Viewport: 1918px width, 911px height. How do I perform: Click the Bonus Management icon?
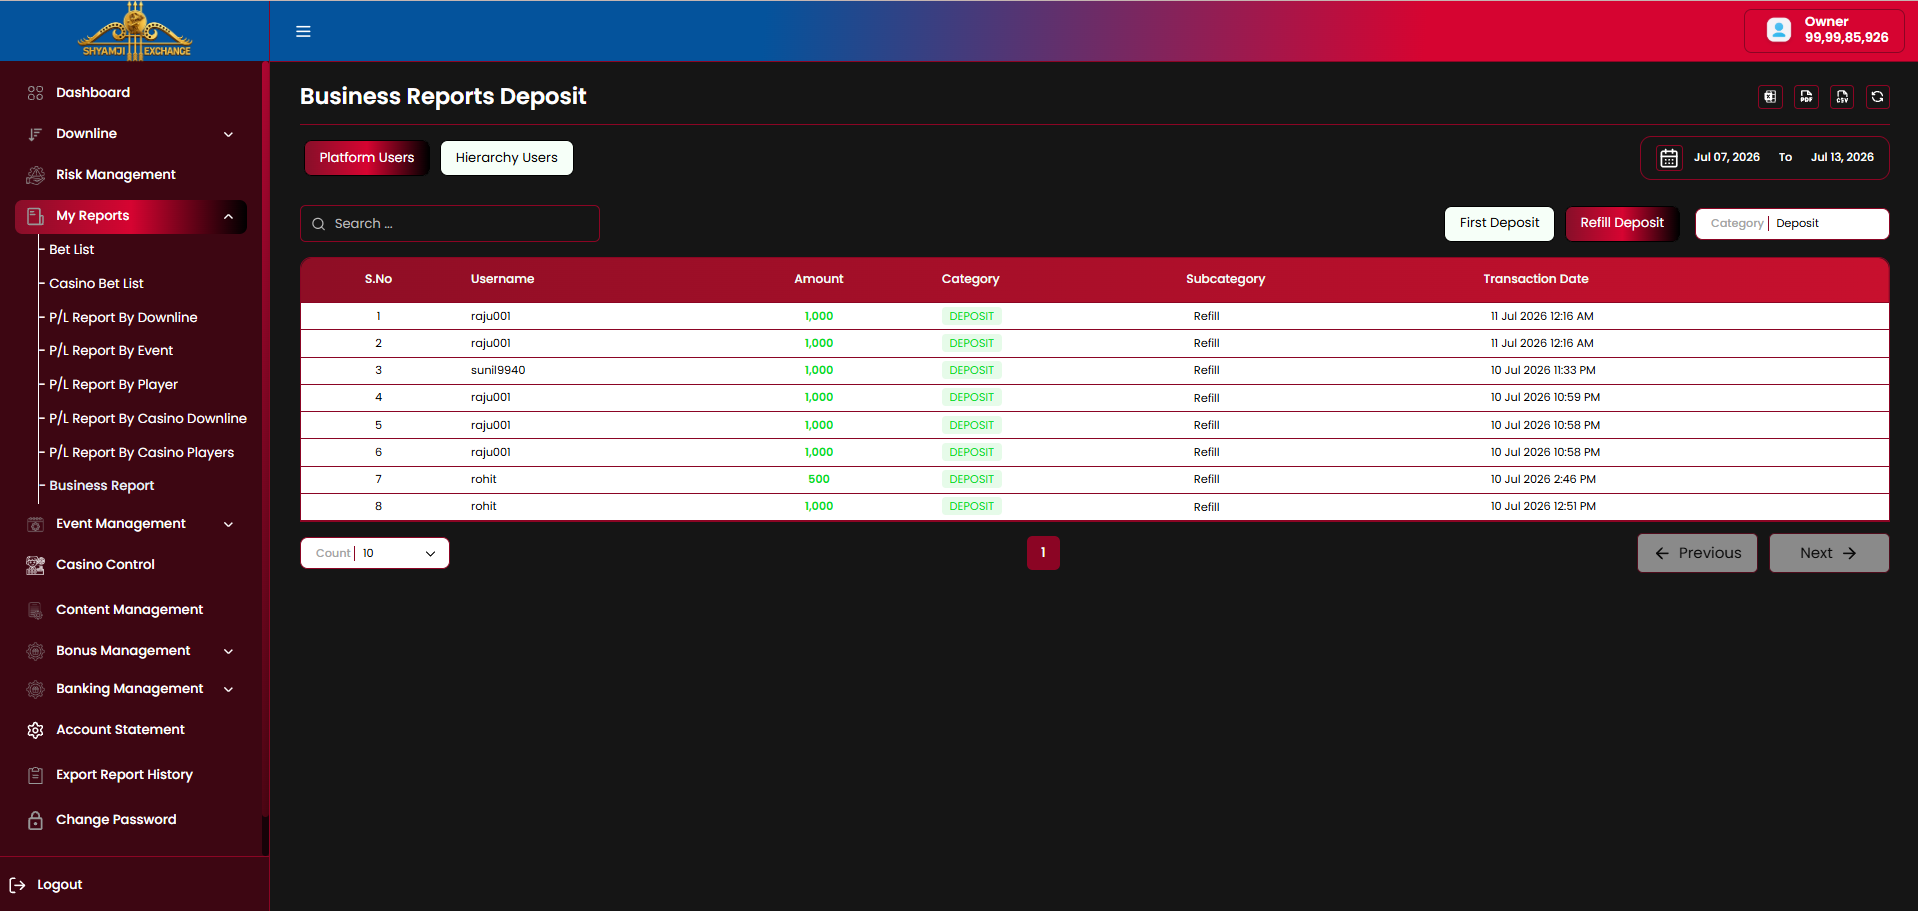pyautogui.click(x=35, y=651)
